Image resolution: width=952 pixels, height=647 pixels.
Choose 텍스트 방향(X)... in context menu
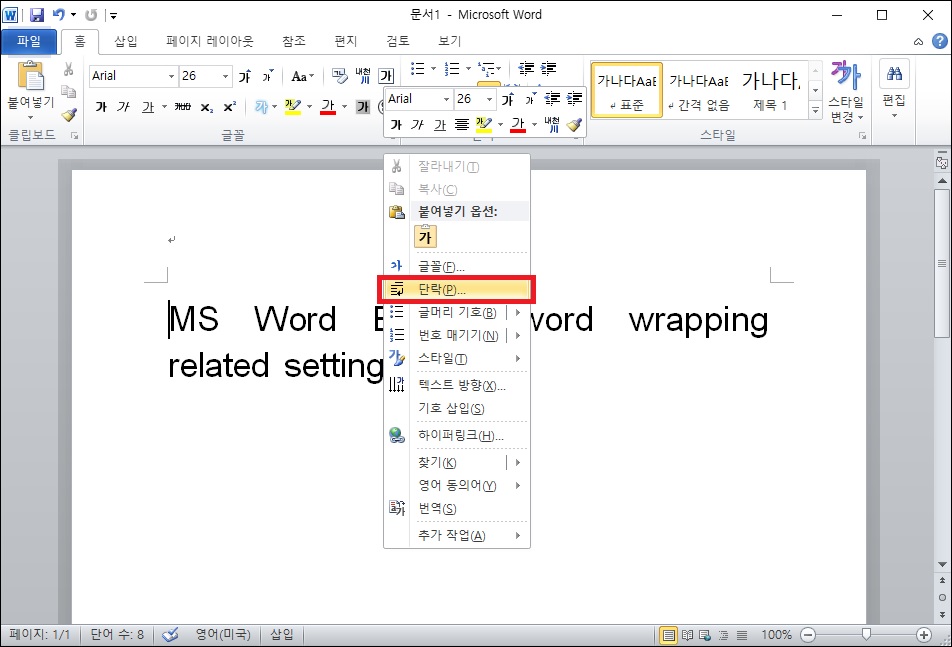pyautogui.click(x=457, y=385)
